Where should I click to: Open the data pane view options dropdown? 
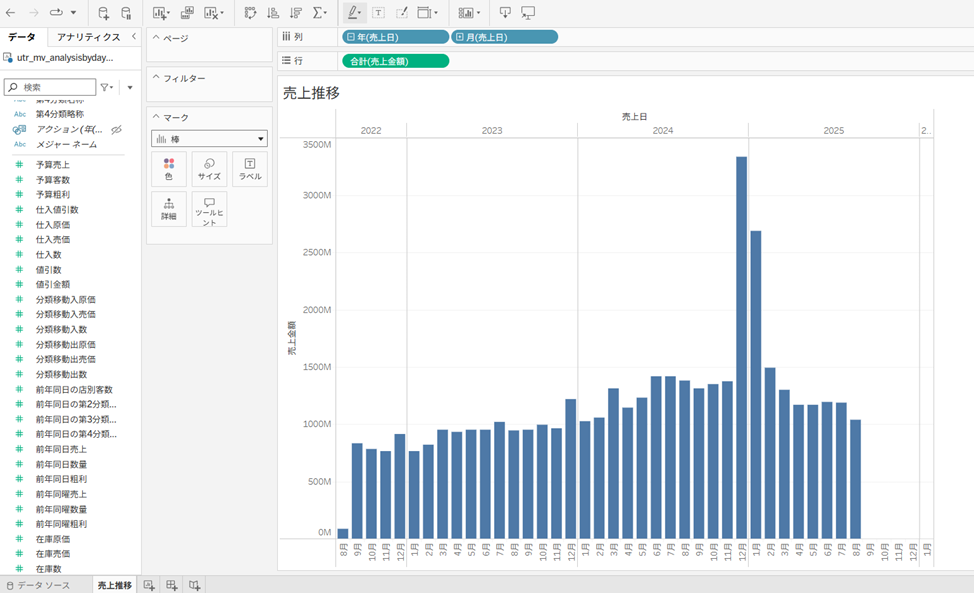click(130, 88)
